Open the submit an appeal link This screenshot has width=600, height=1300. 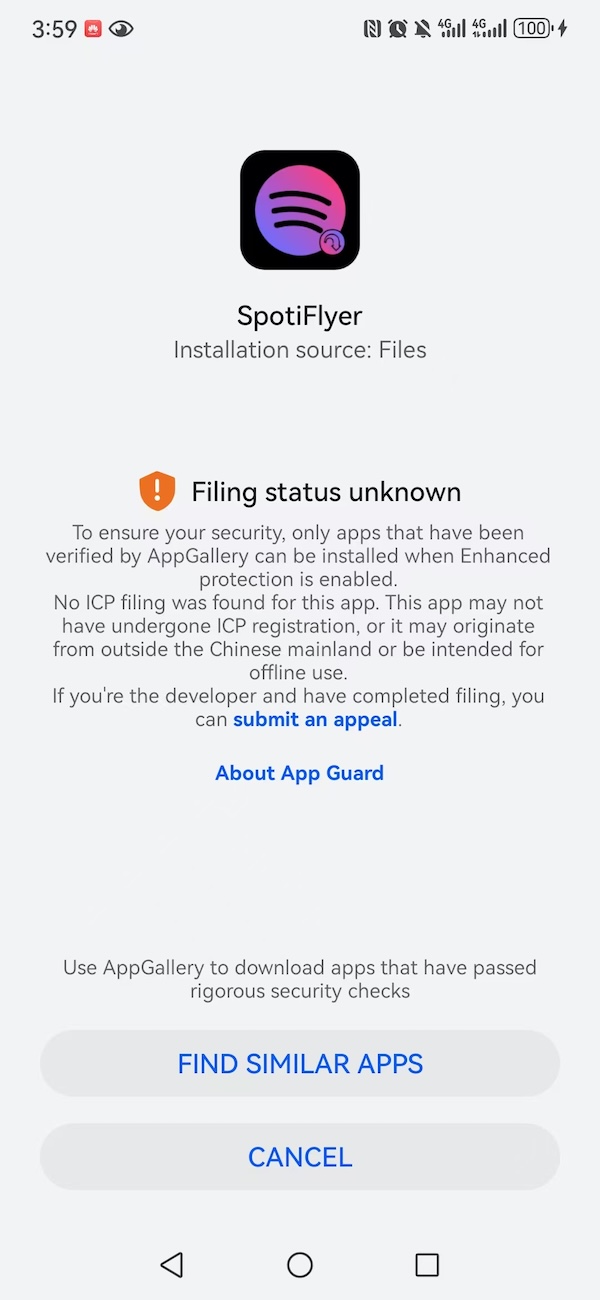coord(316,719)
